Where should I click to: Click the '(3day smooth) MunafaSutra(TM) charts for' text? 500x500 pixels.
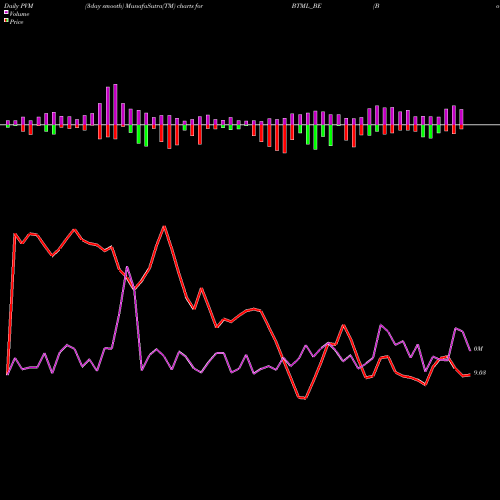pyautogui.click(x=144, y=6)
